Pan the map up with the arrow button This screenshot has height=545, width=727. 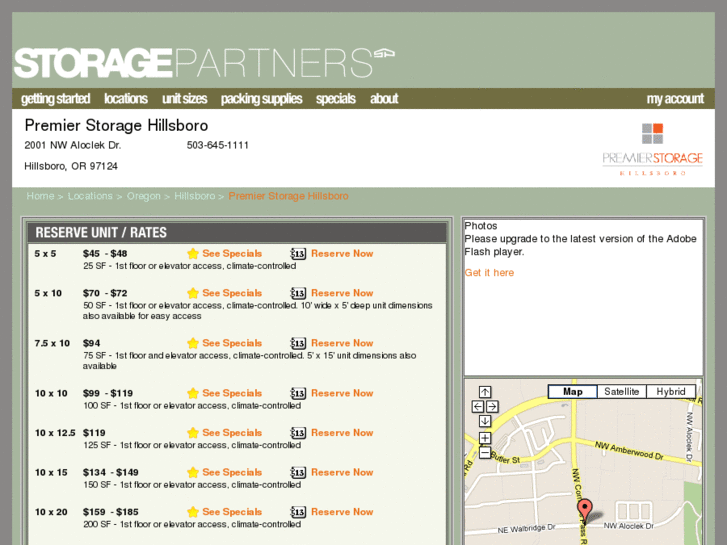pyautogui.click(x=485, y=392)
